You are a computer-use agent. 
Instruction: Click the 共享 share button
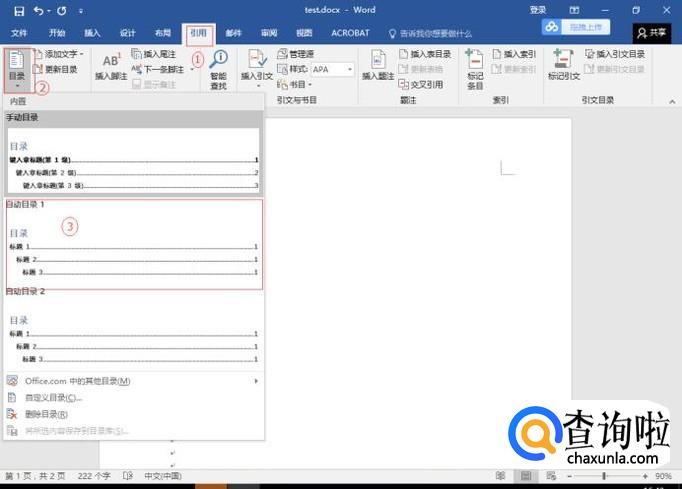pyautogui.click(x=651, y=33)
